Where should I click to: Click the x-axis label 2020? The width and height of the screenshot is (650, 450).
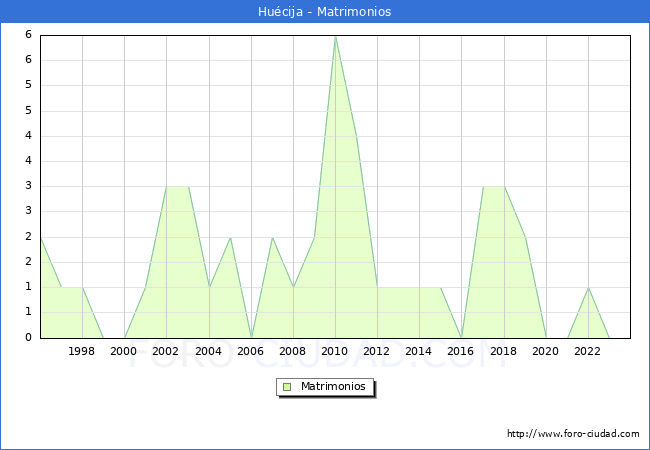(546, 351)
